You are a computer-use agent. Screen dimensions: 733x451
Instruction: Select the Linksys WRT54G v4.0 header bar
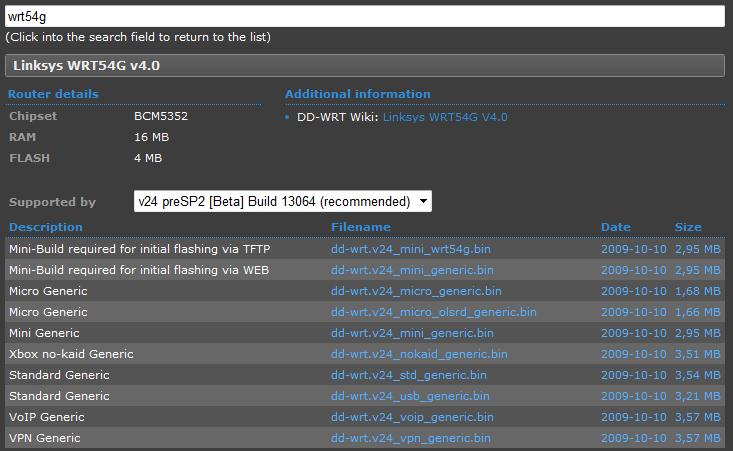click(365, 65)
